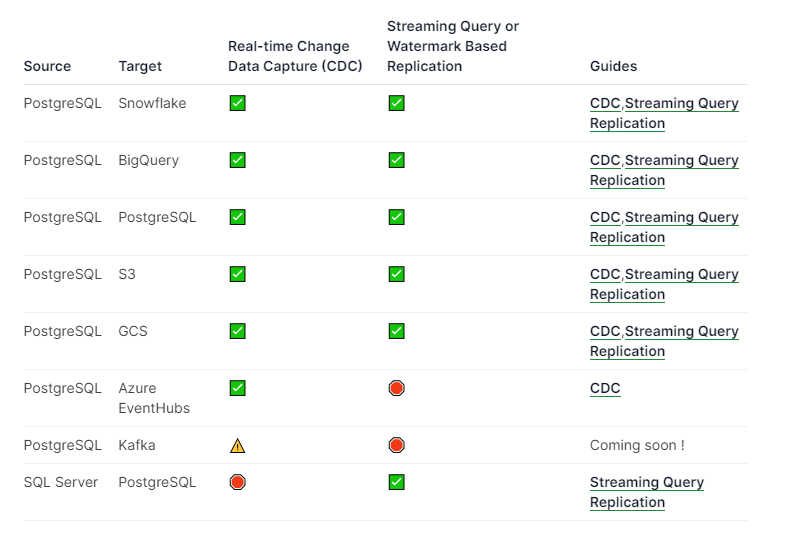This screenshot has width=807, height=535.
Task: Open the CDC guide for the PostgreSQL target
Action: (605, 218)
